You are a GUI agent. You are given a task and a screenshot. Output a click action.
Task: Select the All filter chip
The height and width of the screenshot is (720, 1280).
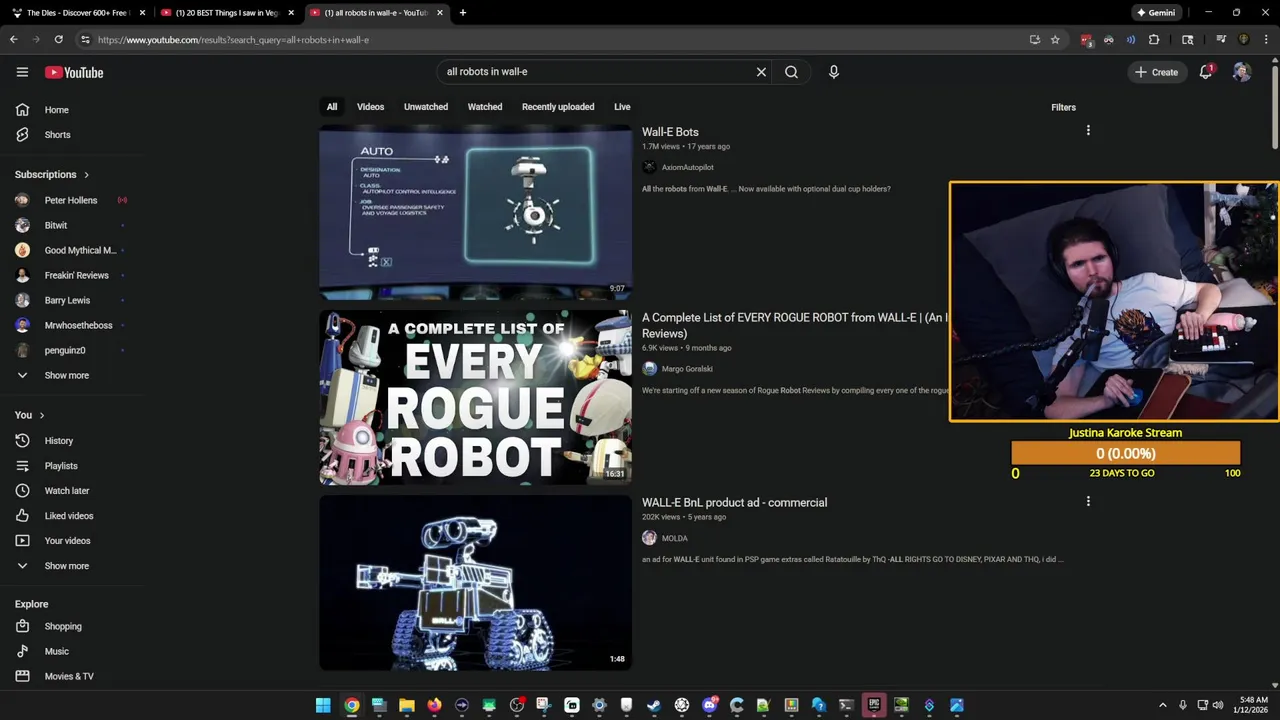pos(332,107)
